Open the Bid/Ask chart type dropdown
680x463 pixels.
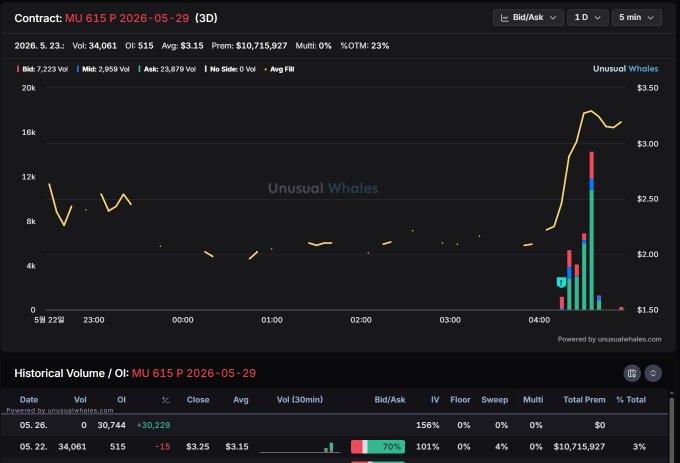tap(528, 18)
